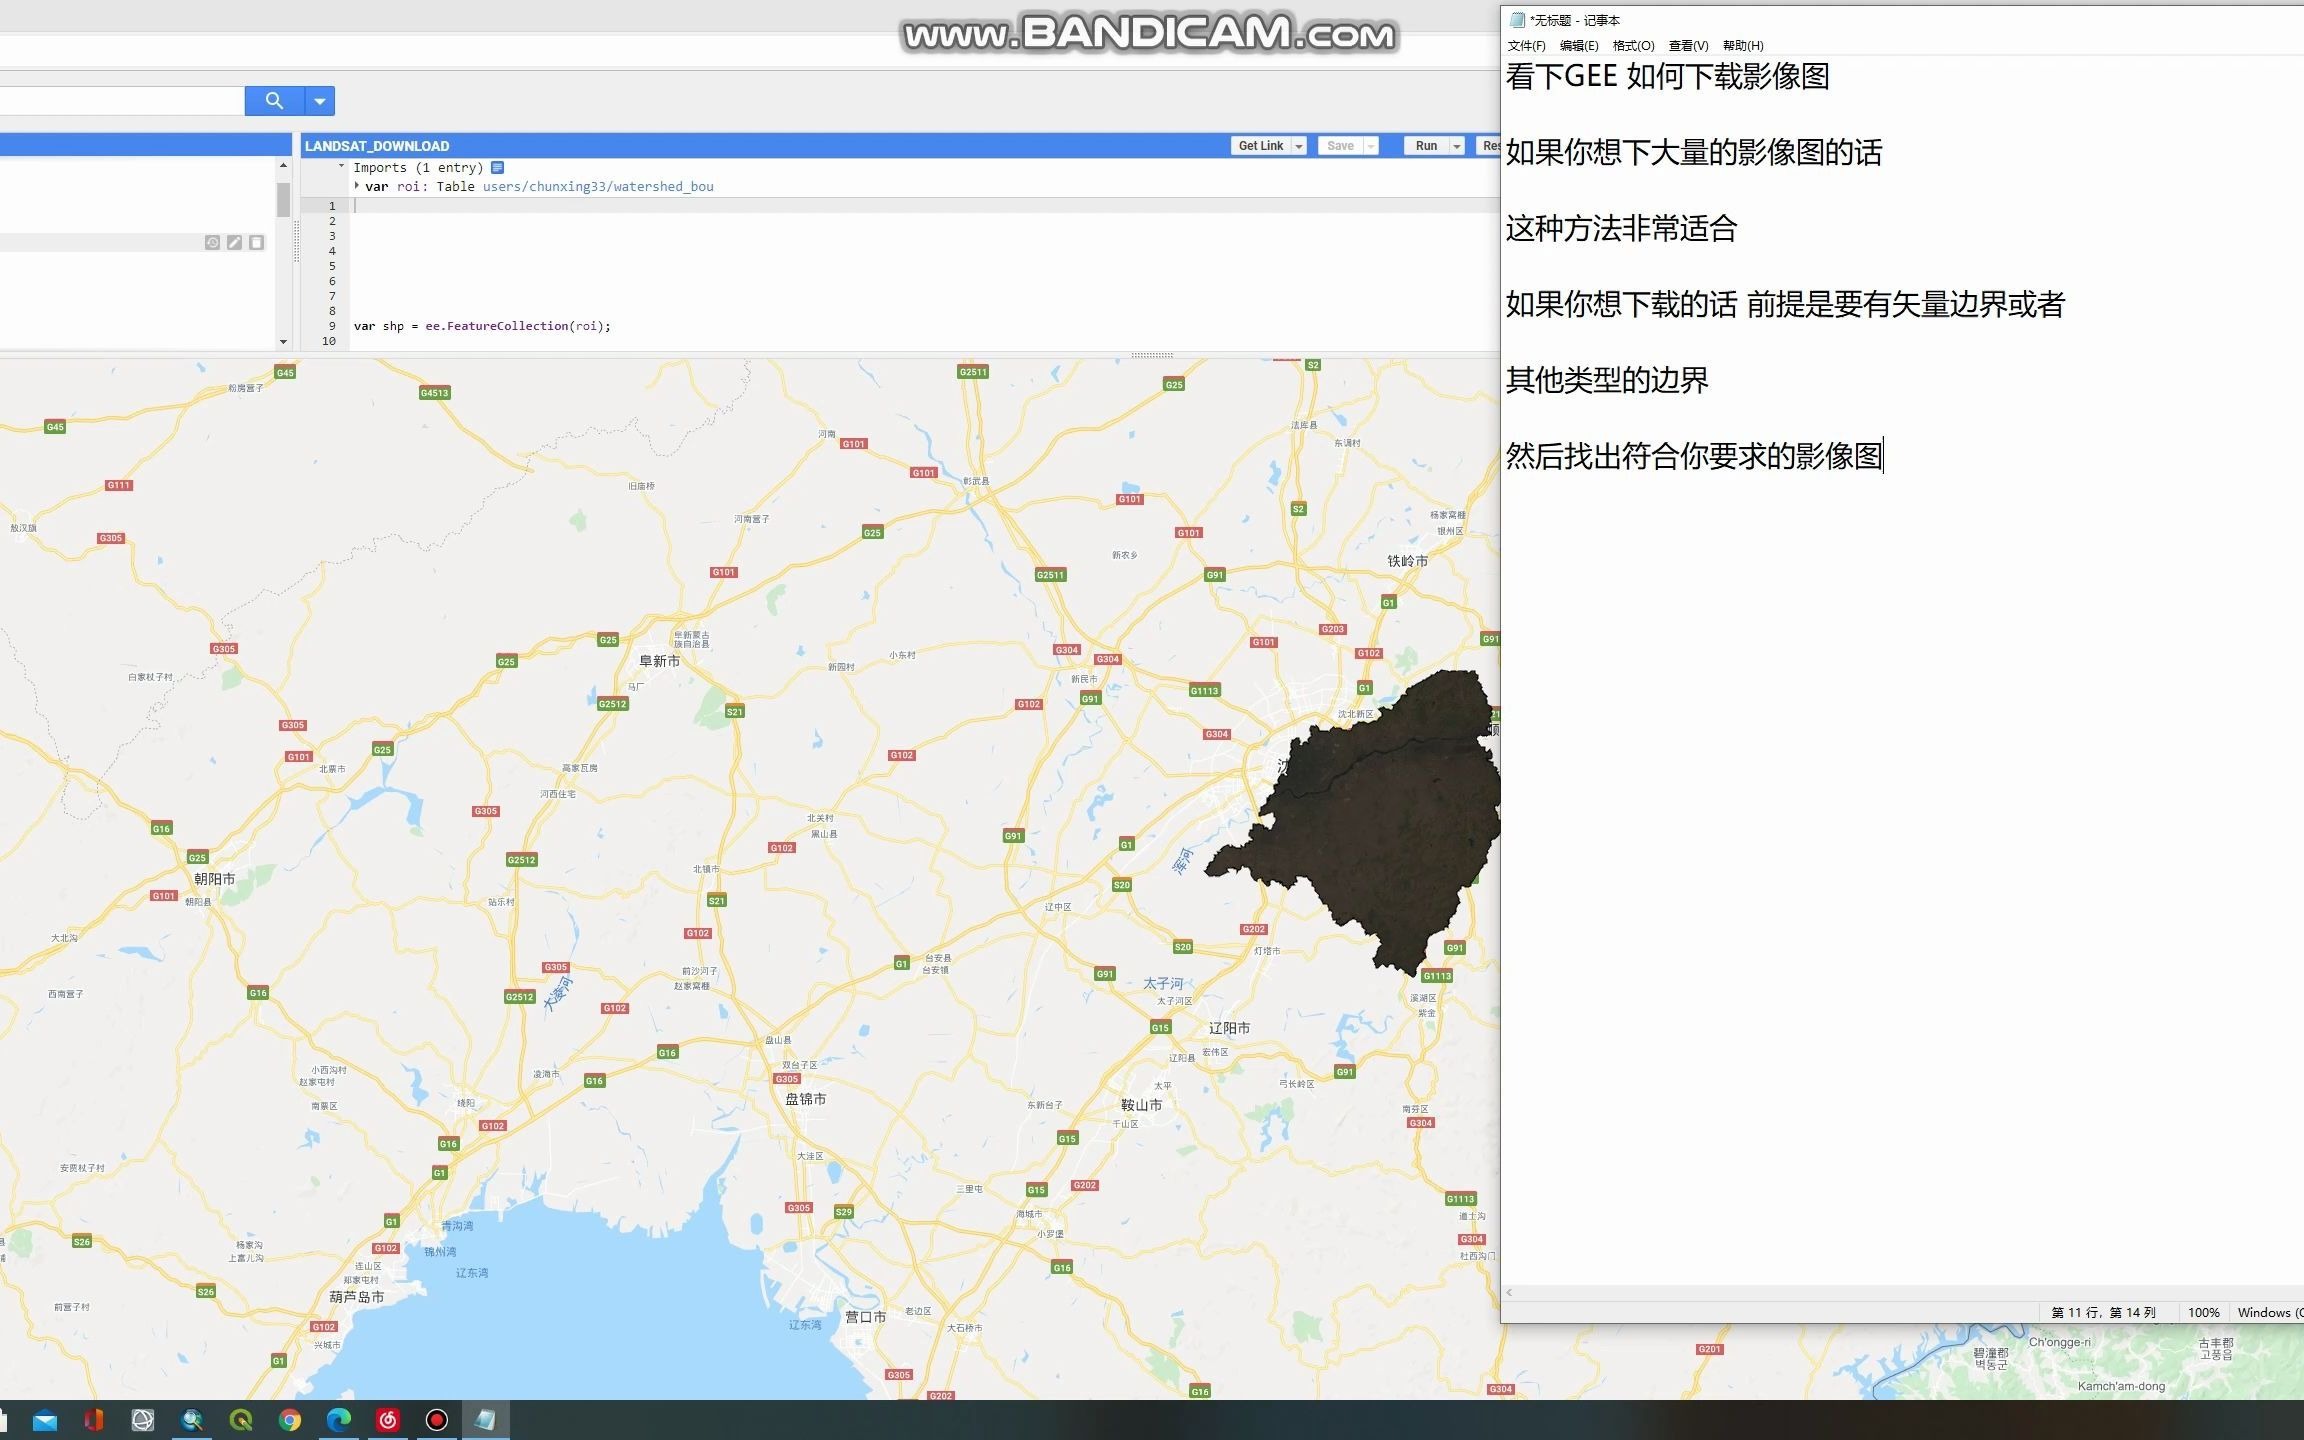
Task: Expand the roi variable entry
Action: (356, 186)
